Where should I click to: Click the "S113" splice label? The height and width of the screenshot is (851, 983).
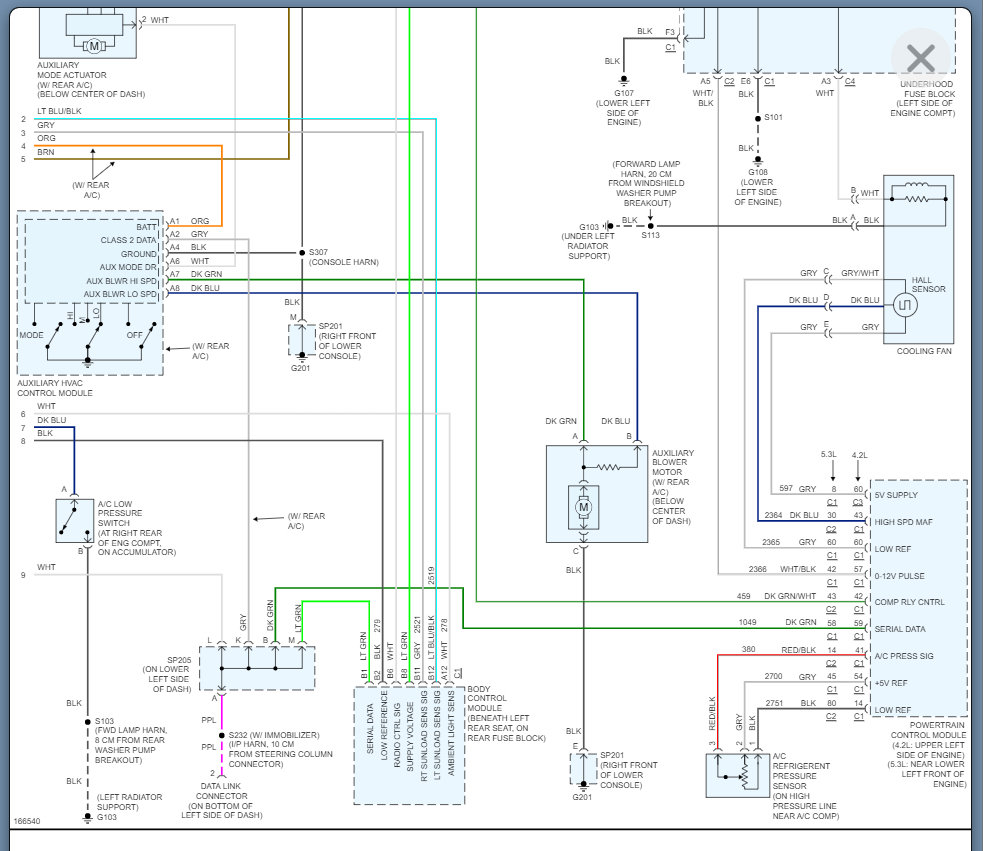click(650, 235)
